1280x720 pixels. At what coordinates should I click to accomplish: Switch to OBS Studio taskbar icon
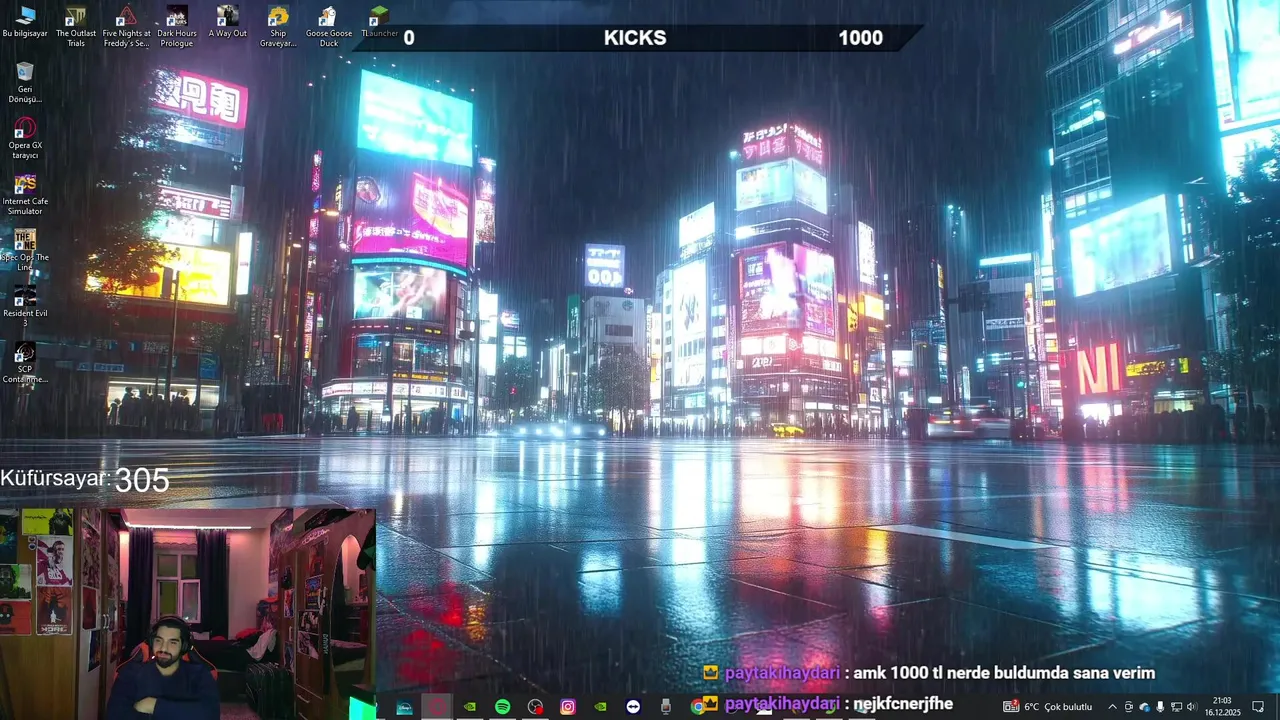[535, 706]
